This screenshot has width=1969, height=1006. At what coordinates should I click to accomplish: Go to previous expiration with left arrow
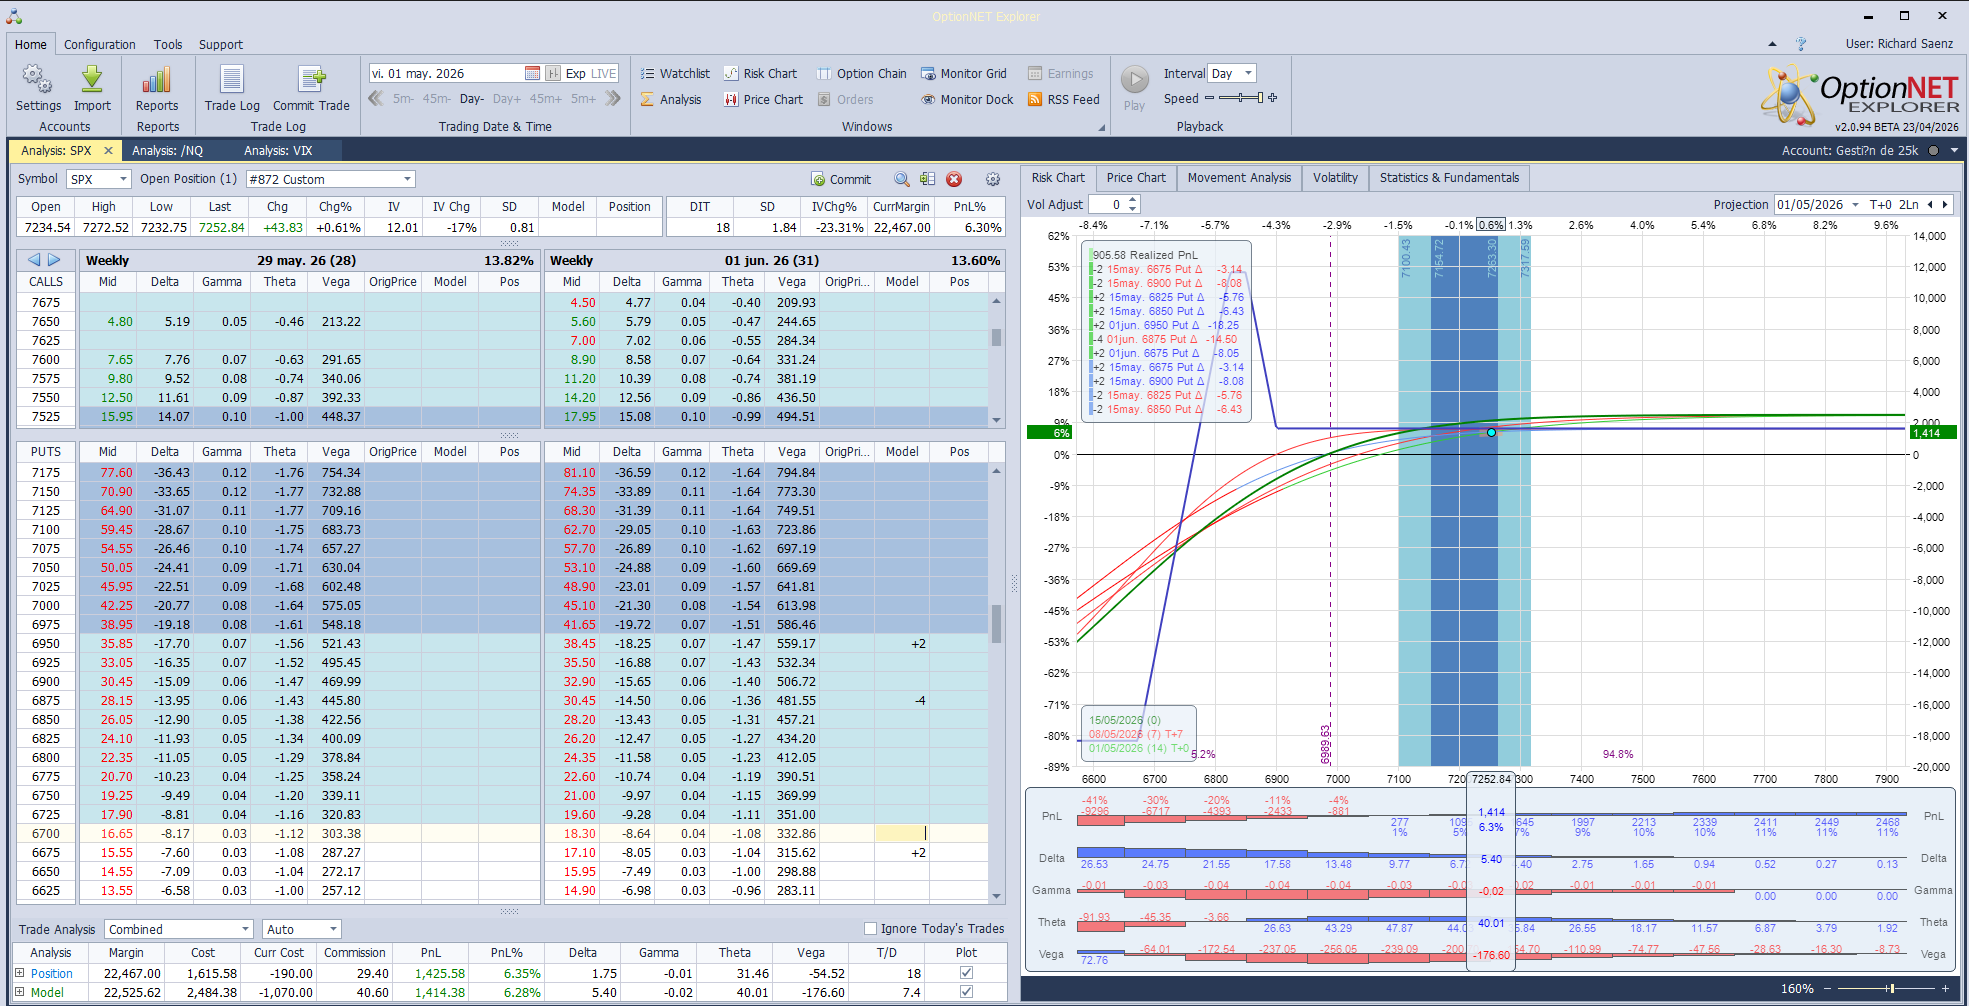34,260
